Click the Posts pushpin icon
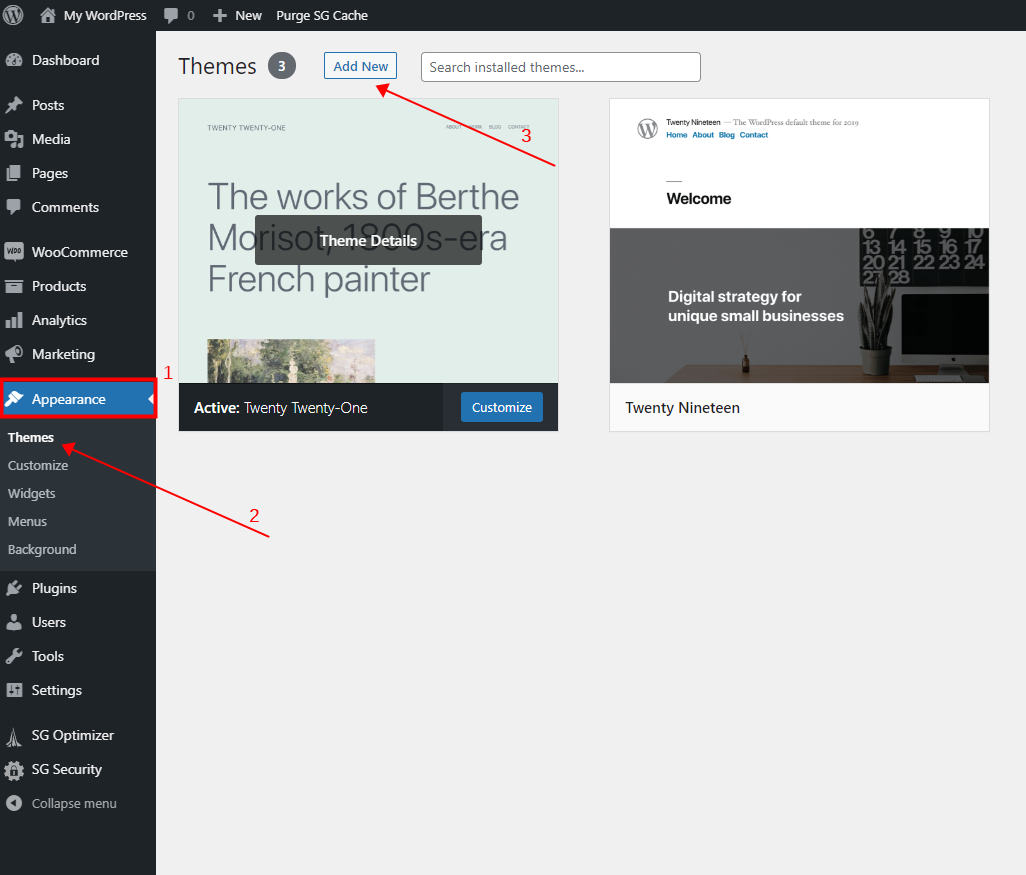The image size is (1026, 875). coord(14,105)
